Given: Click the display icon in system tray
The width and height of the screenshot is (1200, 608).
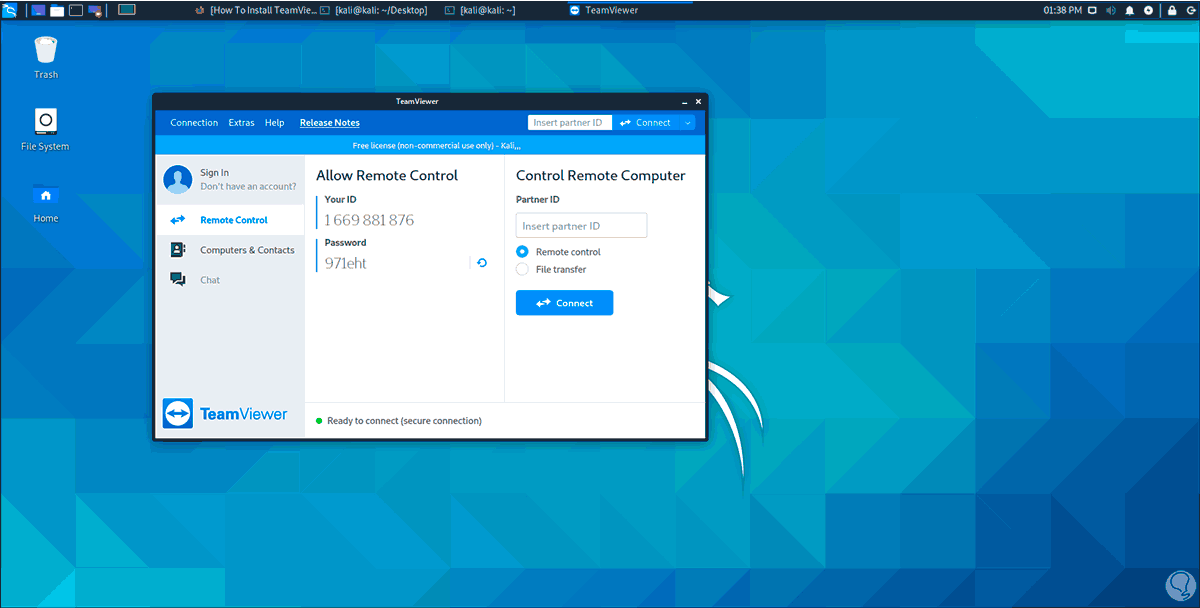Looking at the screenshot, I should point(1093,10).
